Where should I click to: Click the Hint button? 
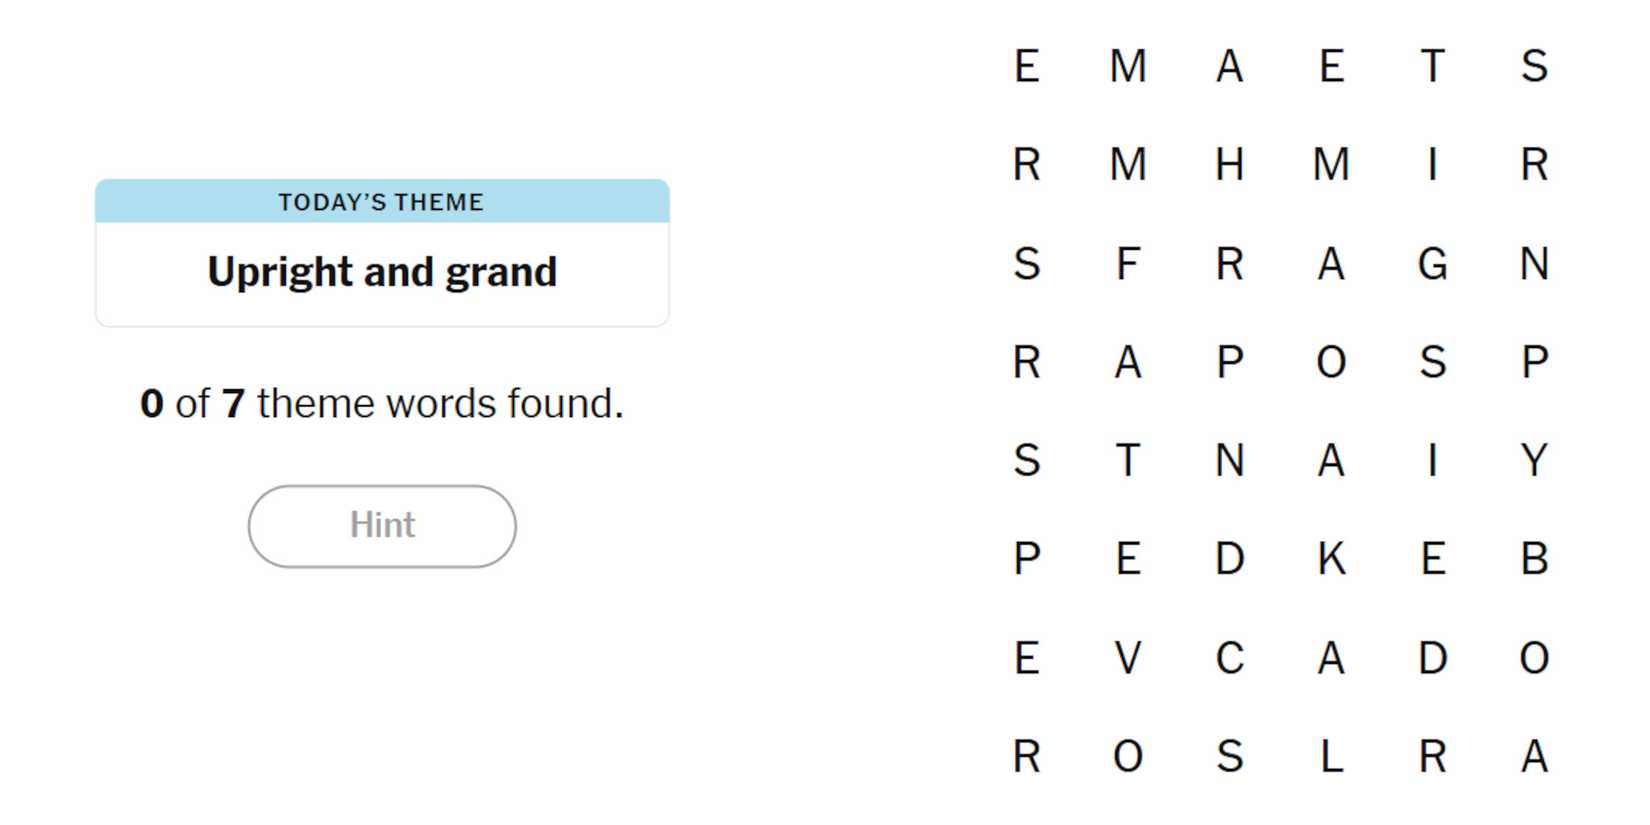pos(382,526)
